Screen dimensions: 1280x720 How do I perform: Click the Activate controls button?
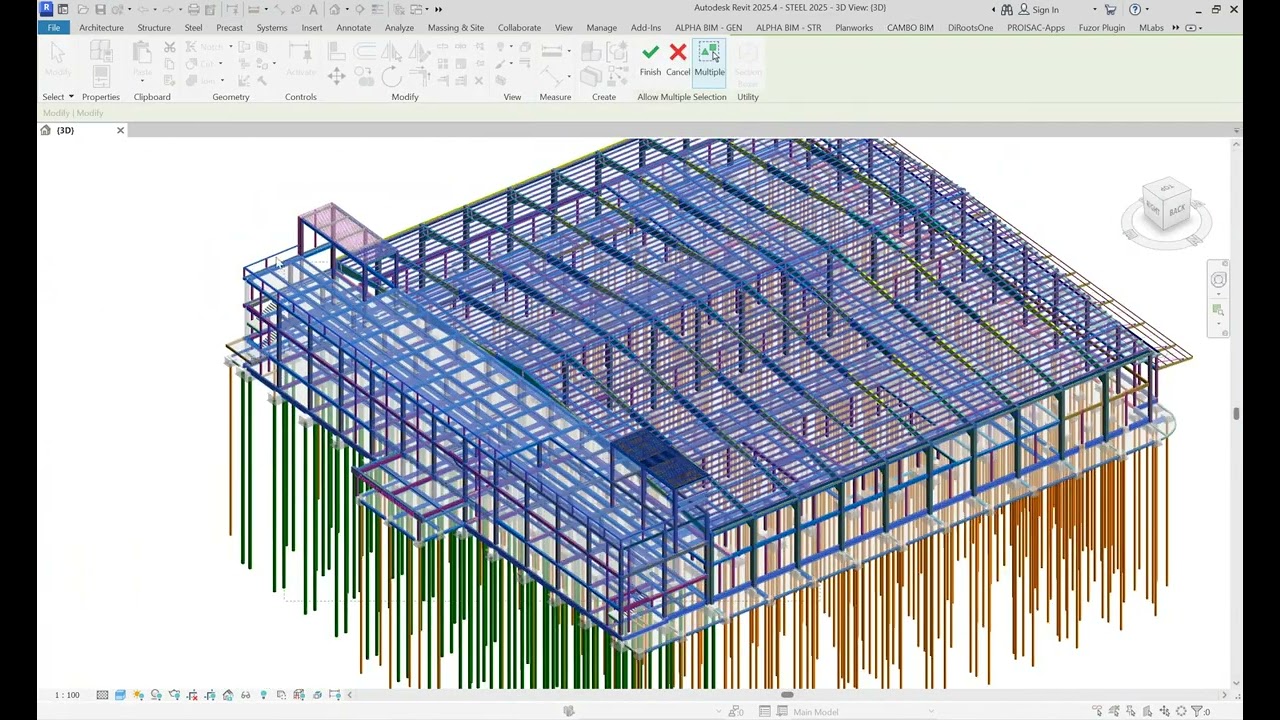pos(300,60)
